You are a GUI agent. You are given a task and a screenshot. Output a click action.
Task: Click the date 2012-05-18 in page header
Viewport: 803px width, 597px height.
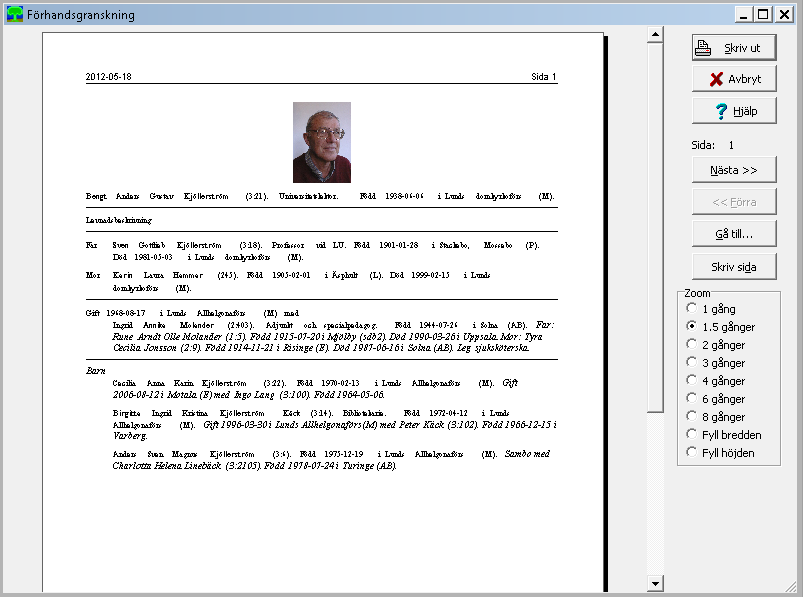click(109, 77)
